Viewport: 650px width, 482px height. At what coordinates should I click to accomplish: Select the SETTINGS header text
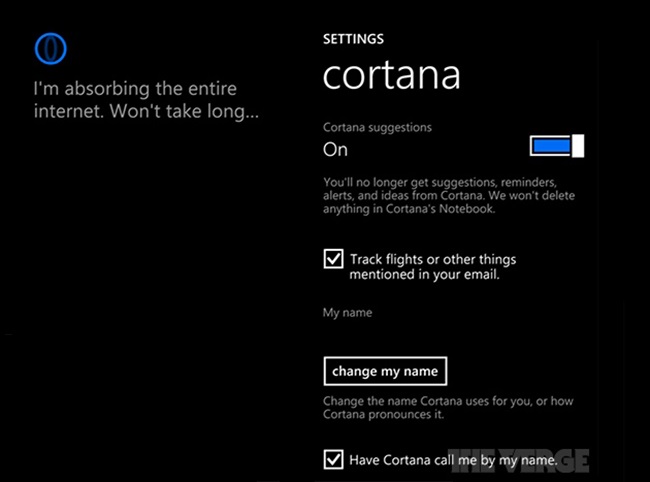(353, 39)
